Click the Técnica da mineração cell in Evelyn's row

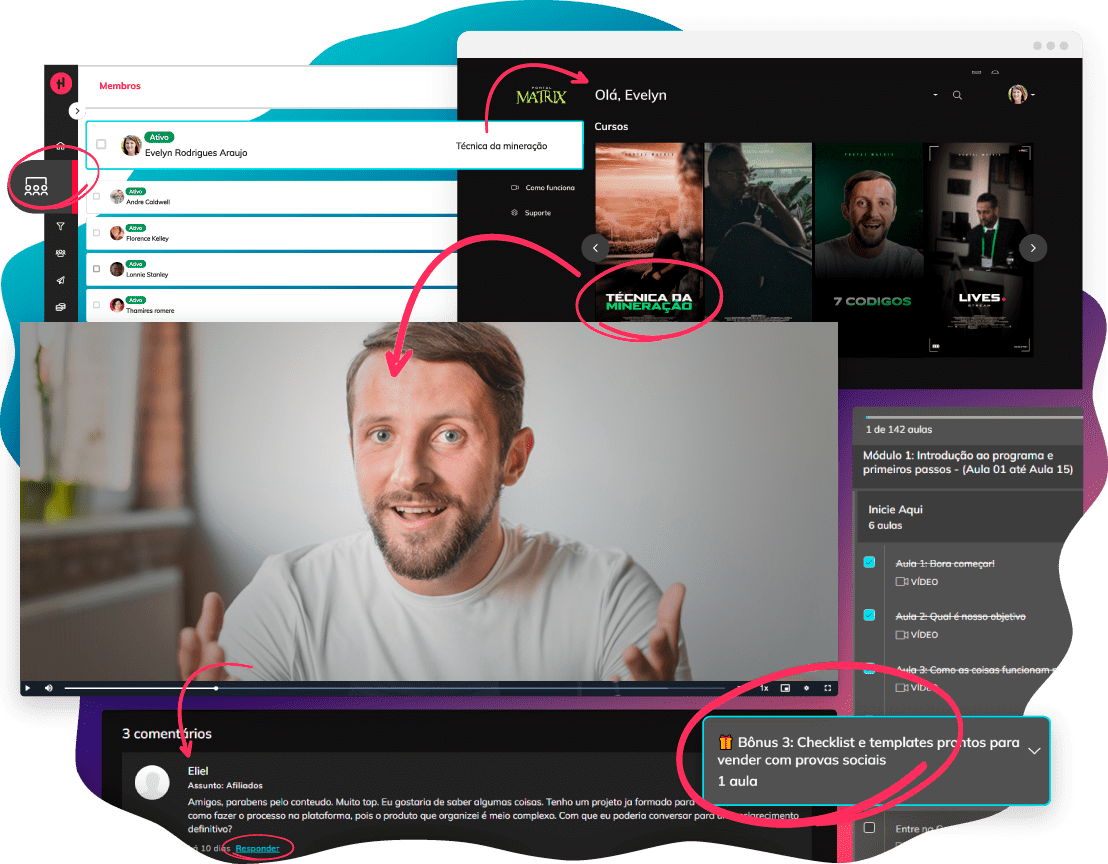501,146
